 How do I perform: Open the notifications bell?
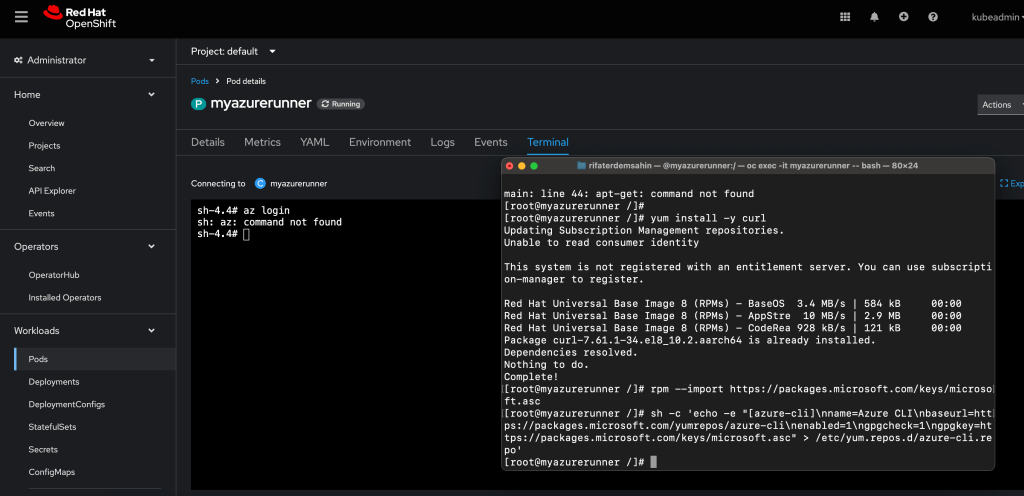874,17
